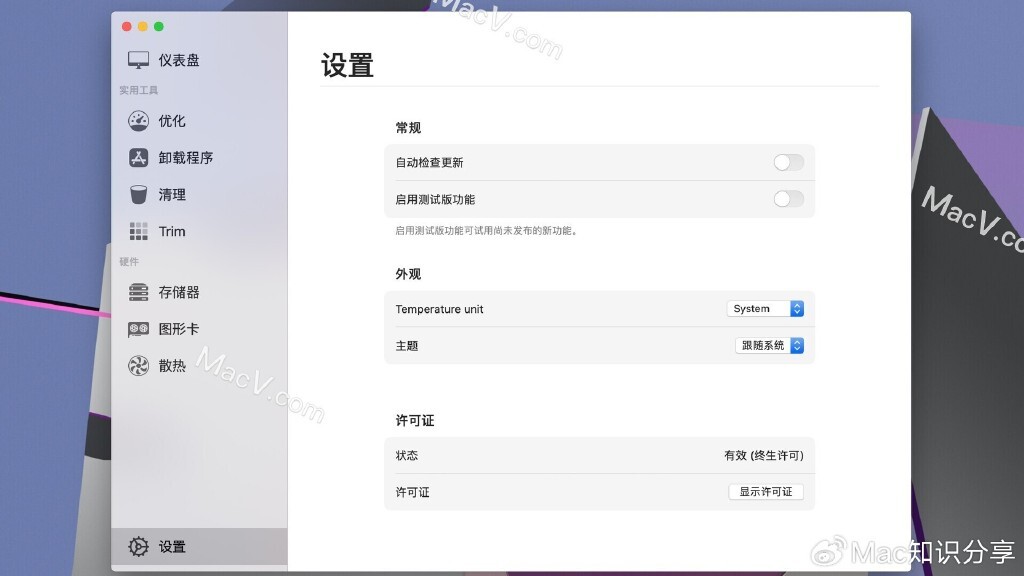This screenshot has width=1024, height=576.
Task: Select the 优化 gauge icon
Action: pyautogui.click(x=138, y=121)
